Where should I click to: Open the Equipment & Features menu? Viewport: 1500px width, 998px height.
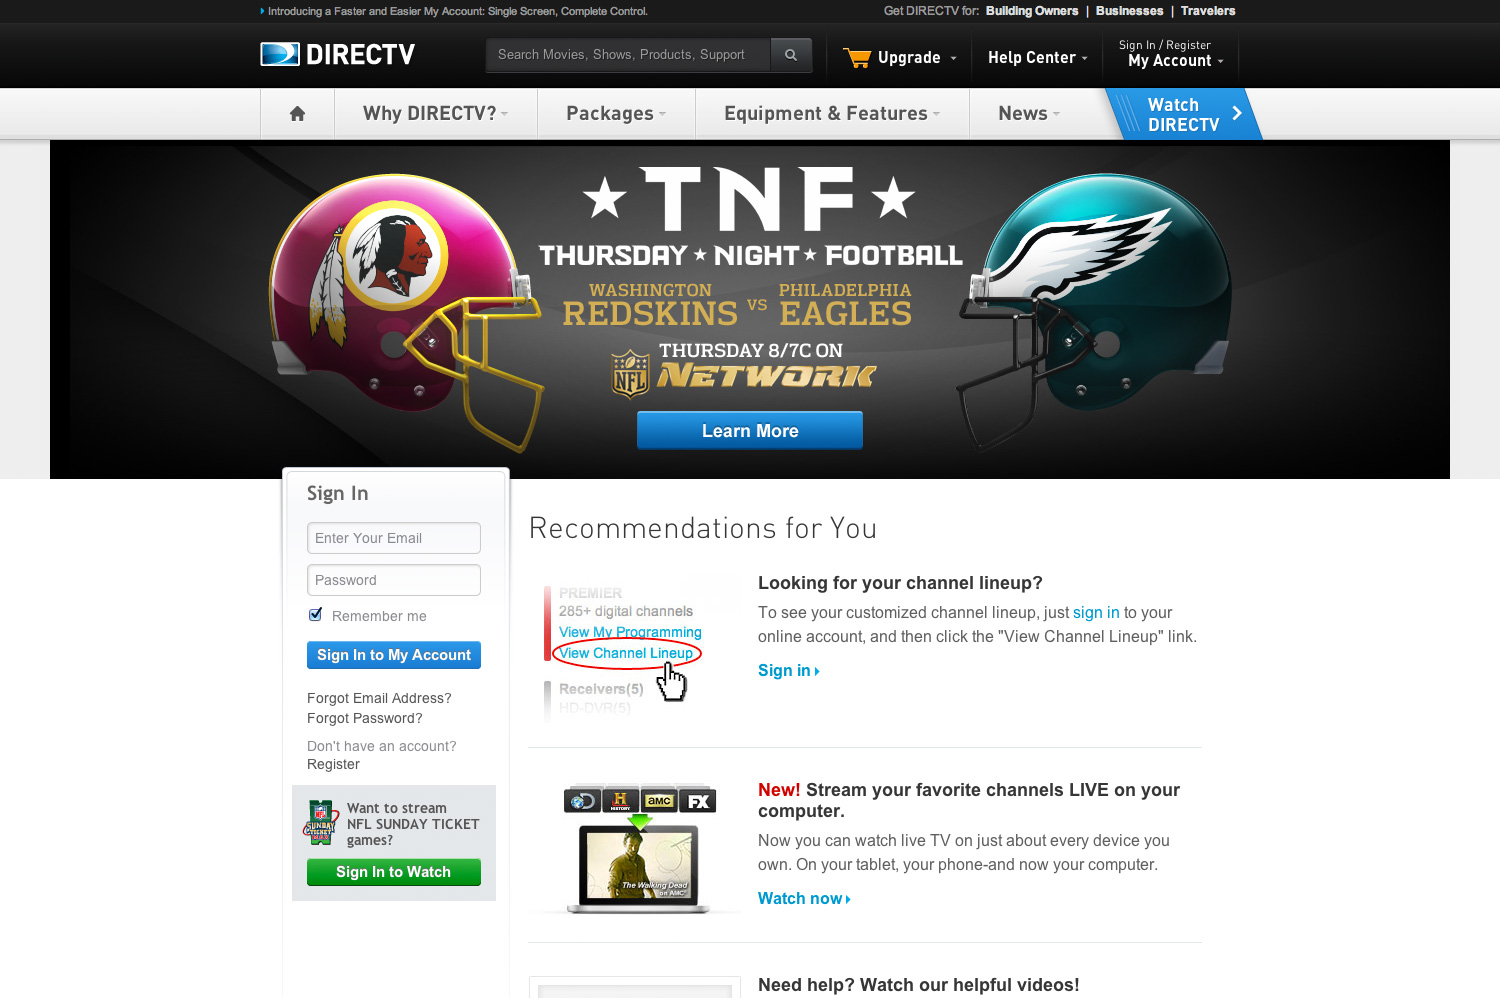pos(832,113)
